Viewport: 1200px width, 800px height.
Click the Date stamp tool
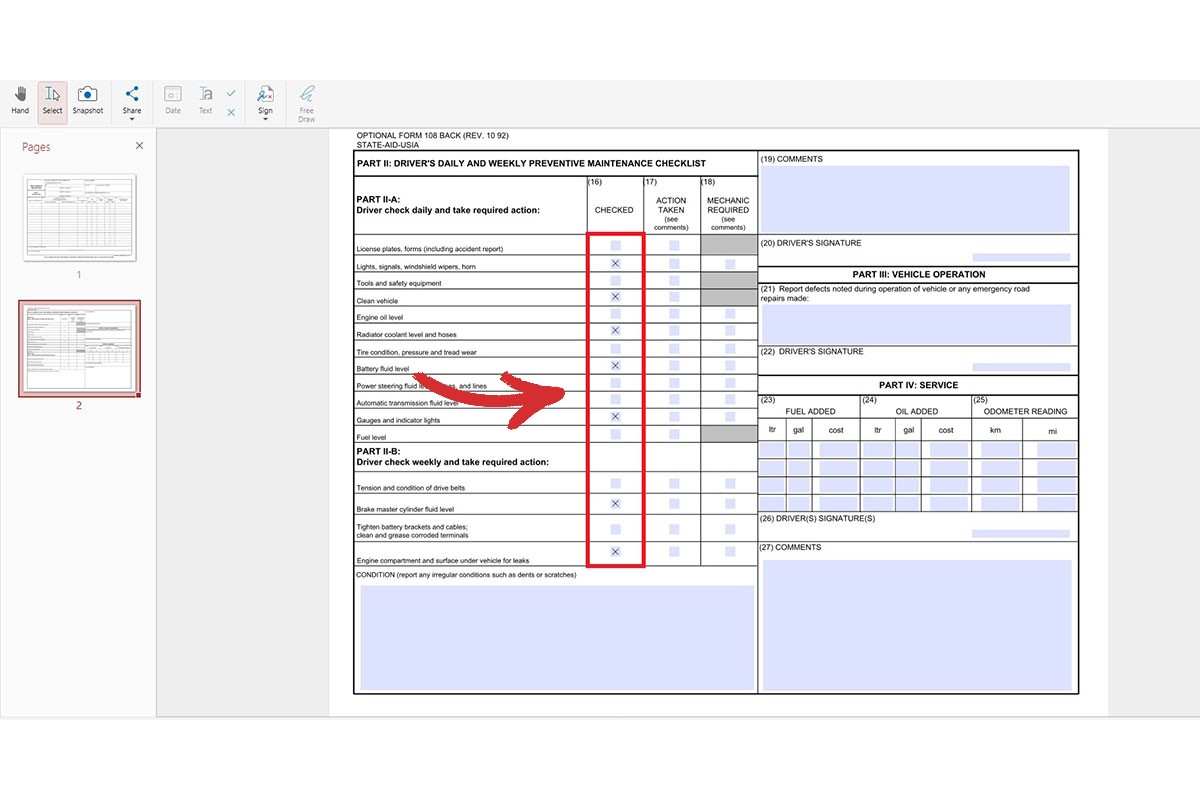point(173,100)
